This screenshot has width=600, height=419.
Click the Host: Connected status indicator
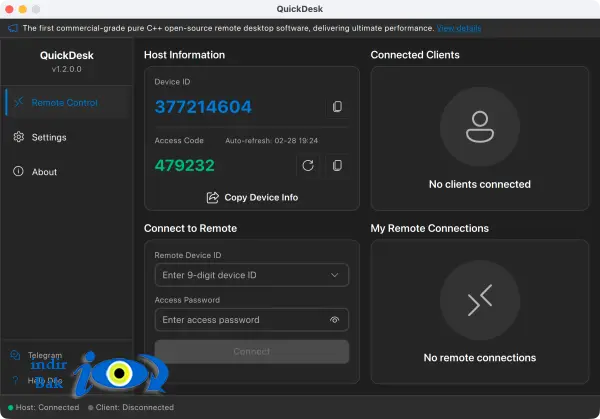coord(44,408)
